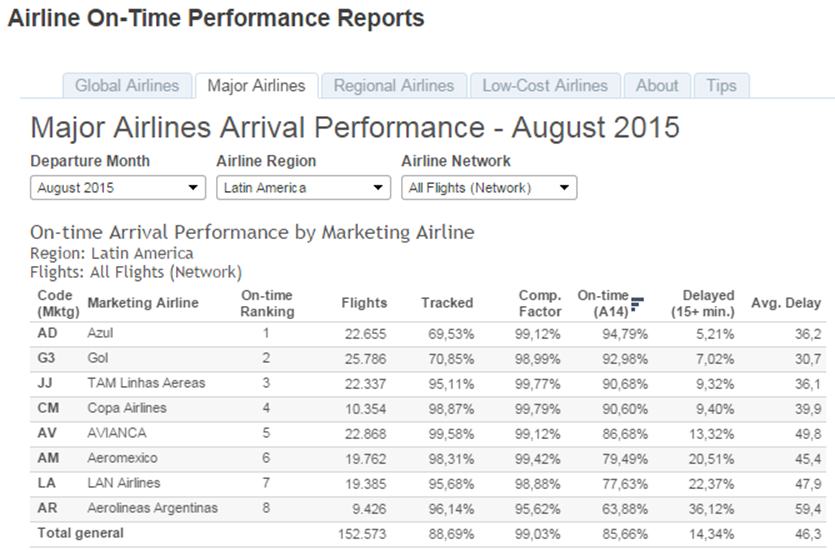Click the Major Airlines Arrival Performance heading

[x=355, y=127]
